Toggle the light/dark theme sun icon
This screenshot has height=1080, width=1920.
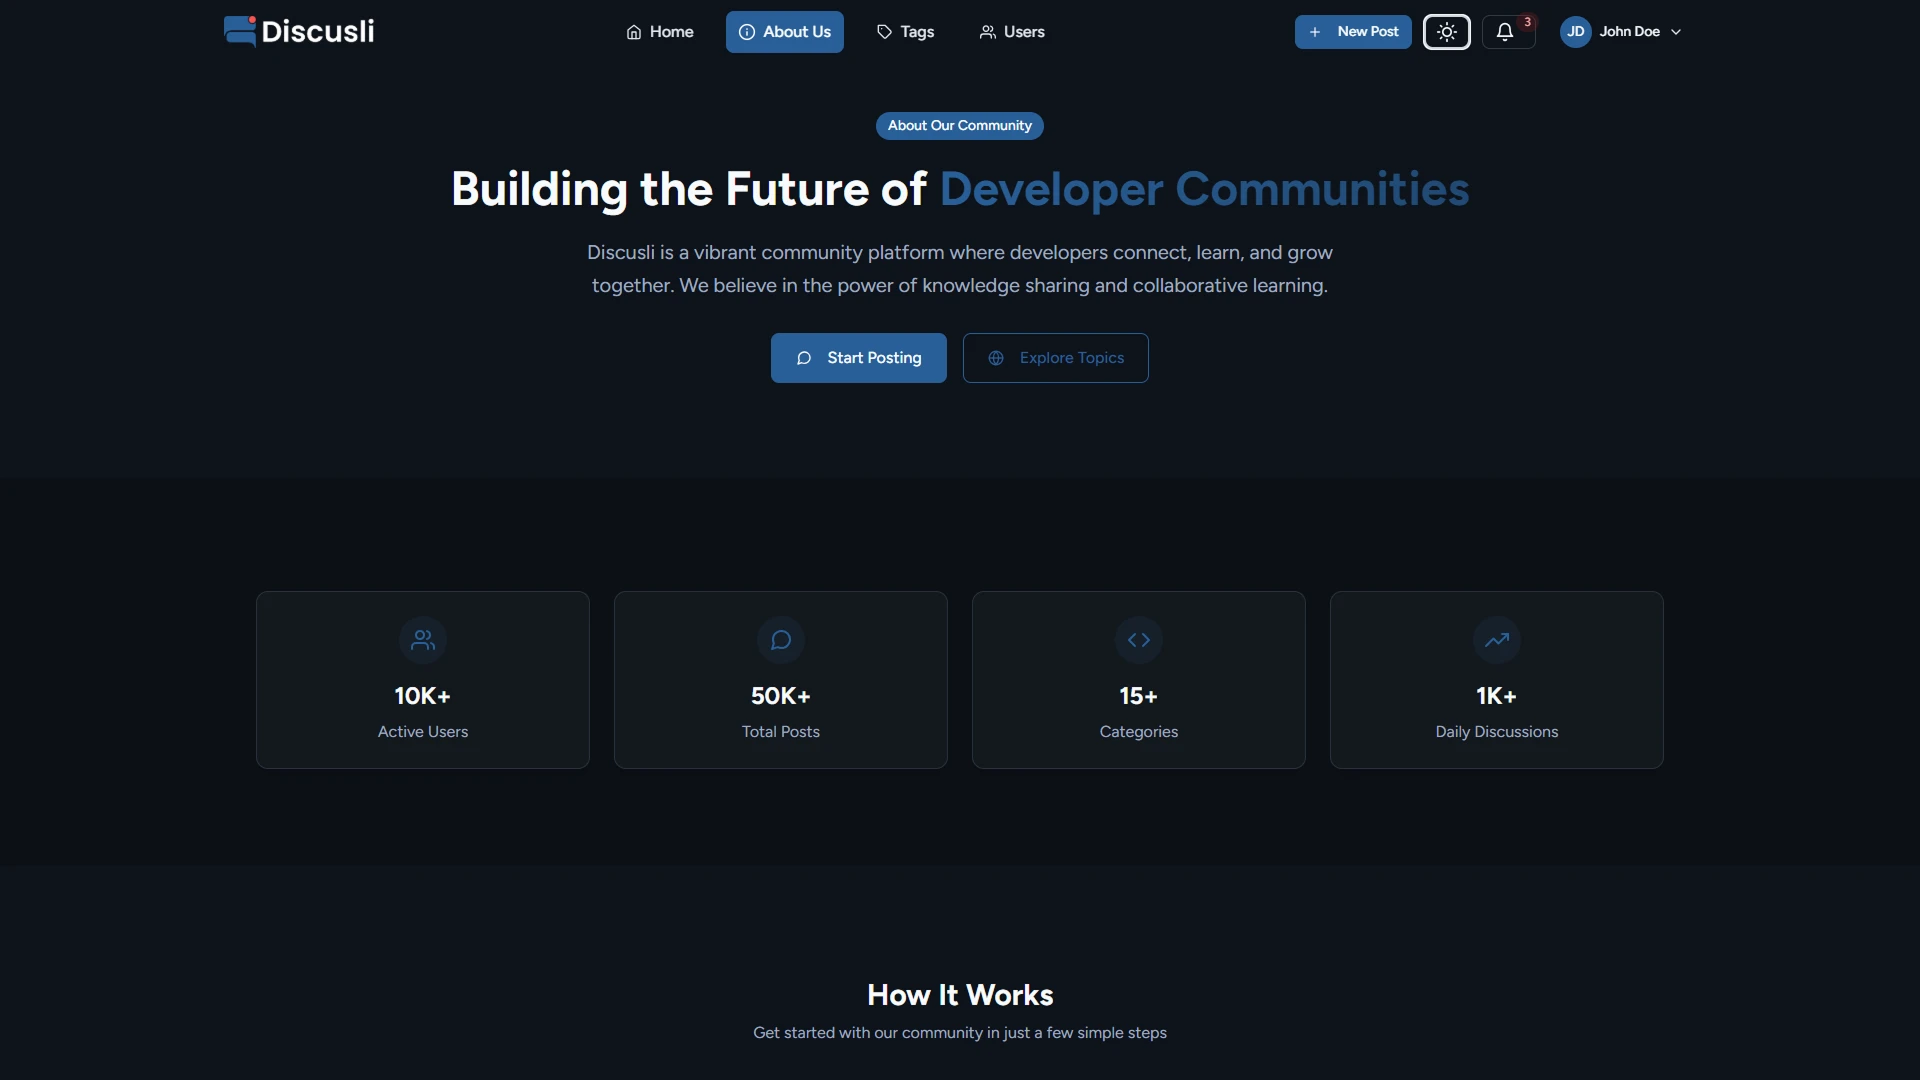click(1447, 32)
